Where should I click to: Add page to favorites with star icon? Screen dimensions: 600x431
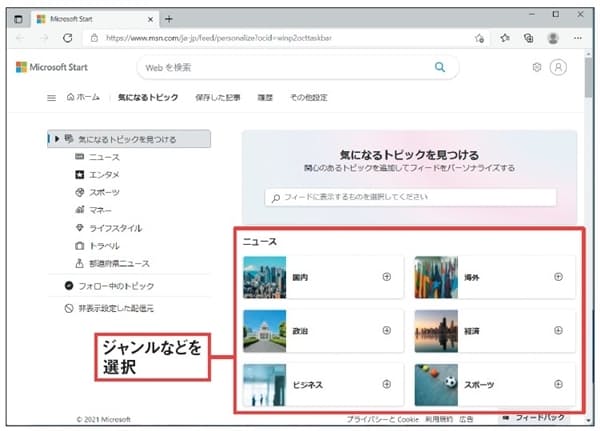tap(479, 38)
